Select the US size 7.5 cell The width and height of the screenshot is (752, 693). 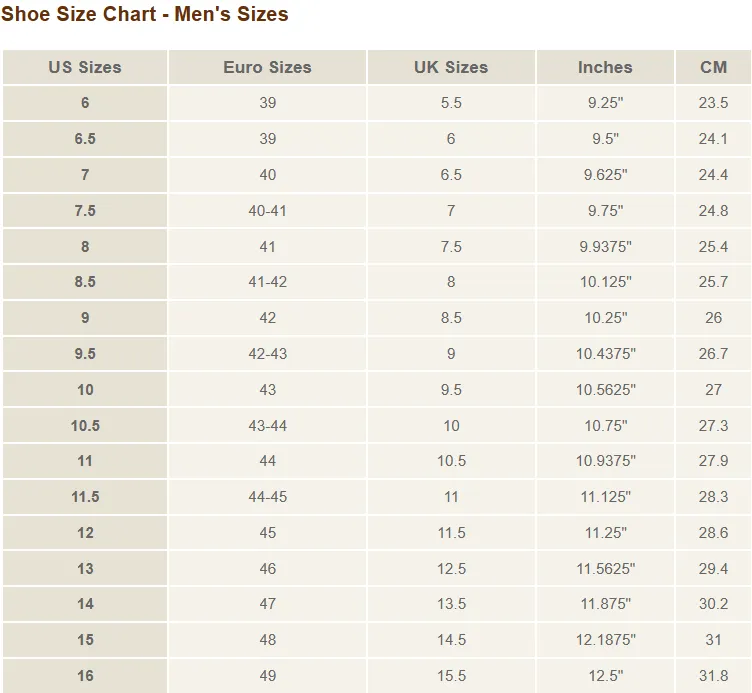[x=85, y=211]
